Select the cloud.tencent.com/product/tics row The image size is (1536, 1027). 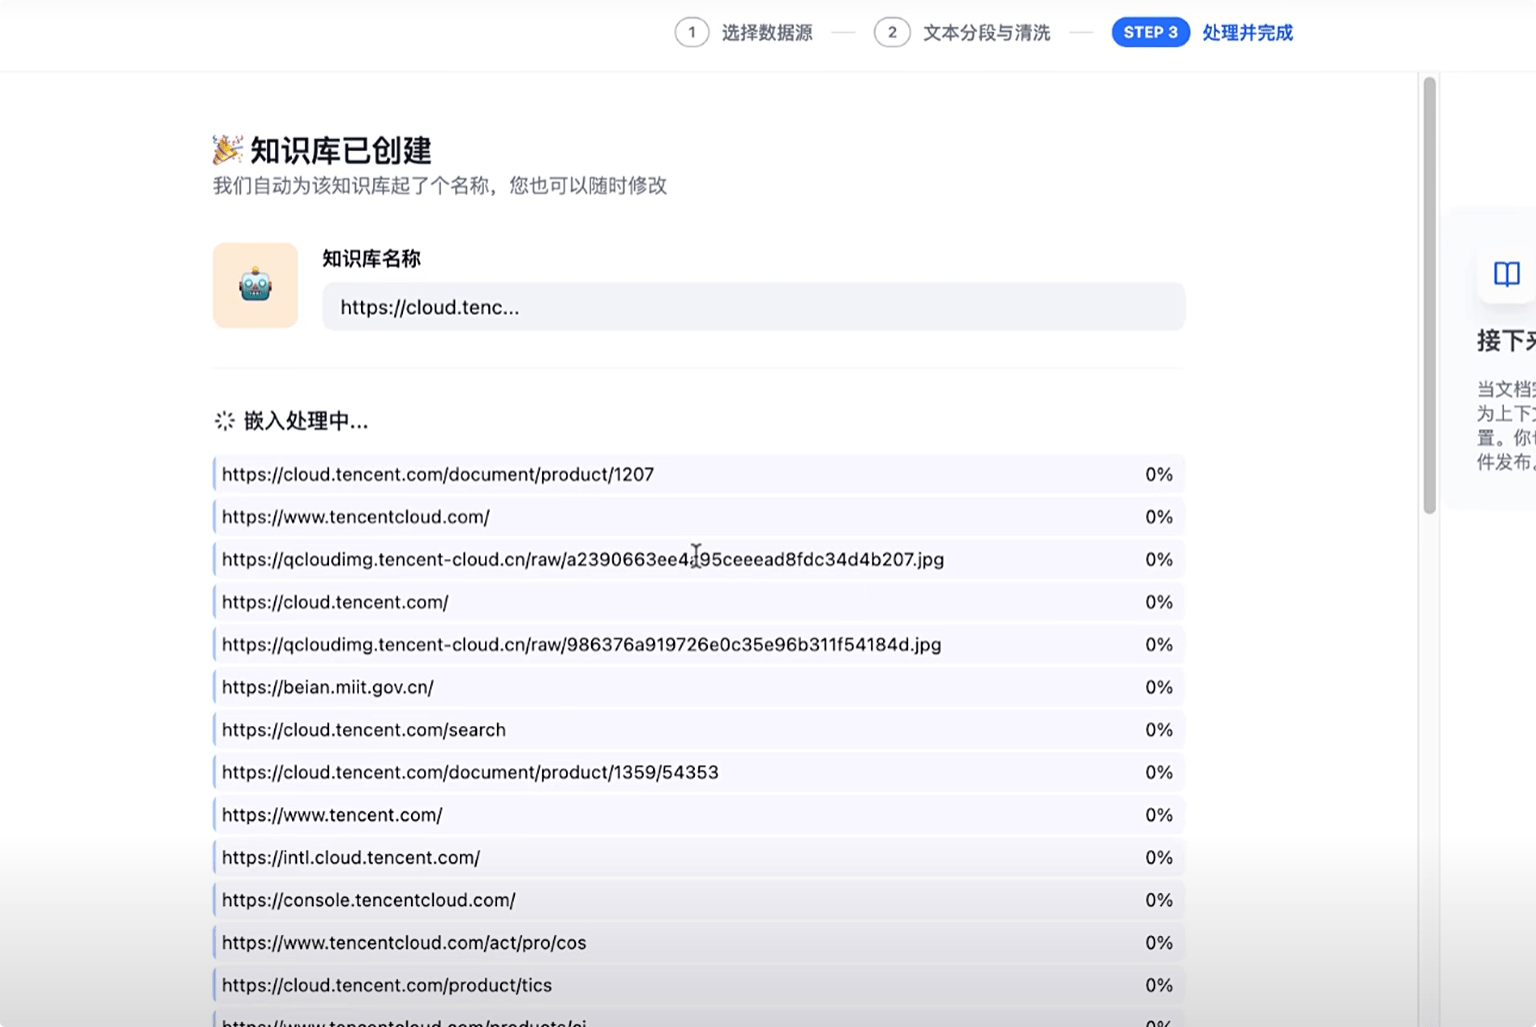pos(698,985)
